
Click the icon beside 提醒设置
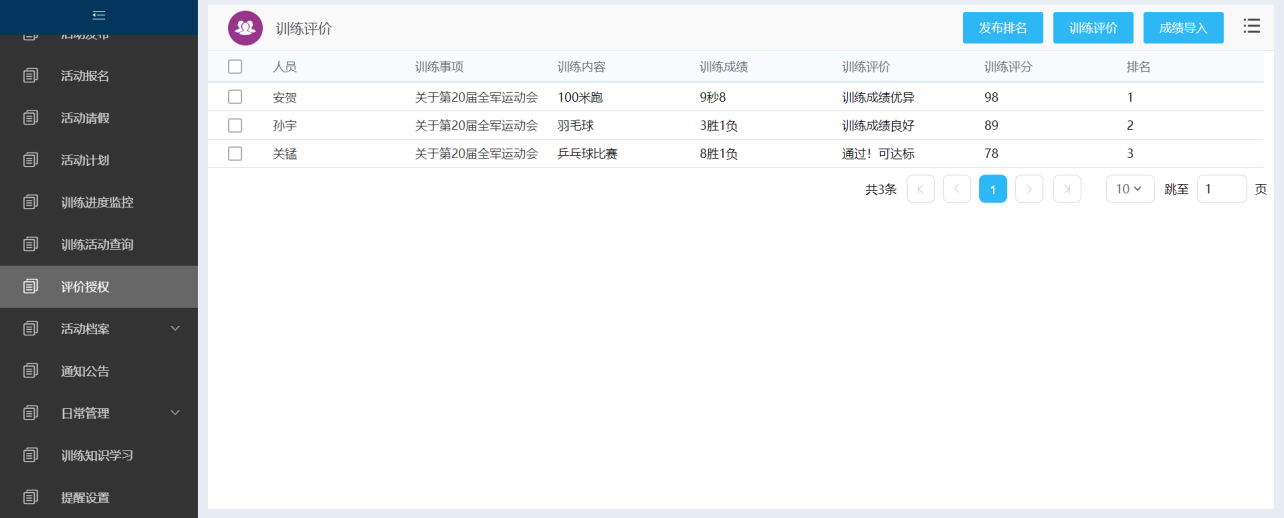coord(31,497)
